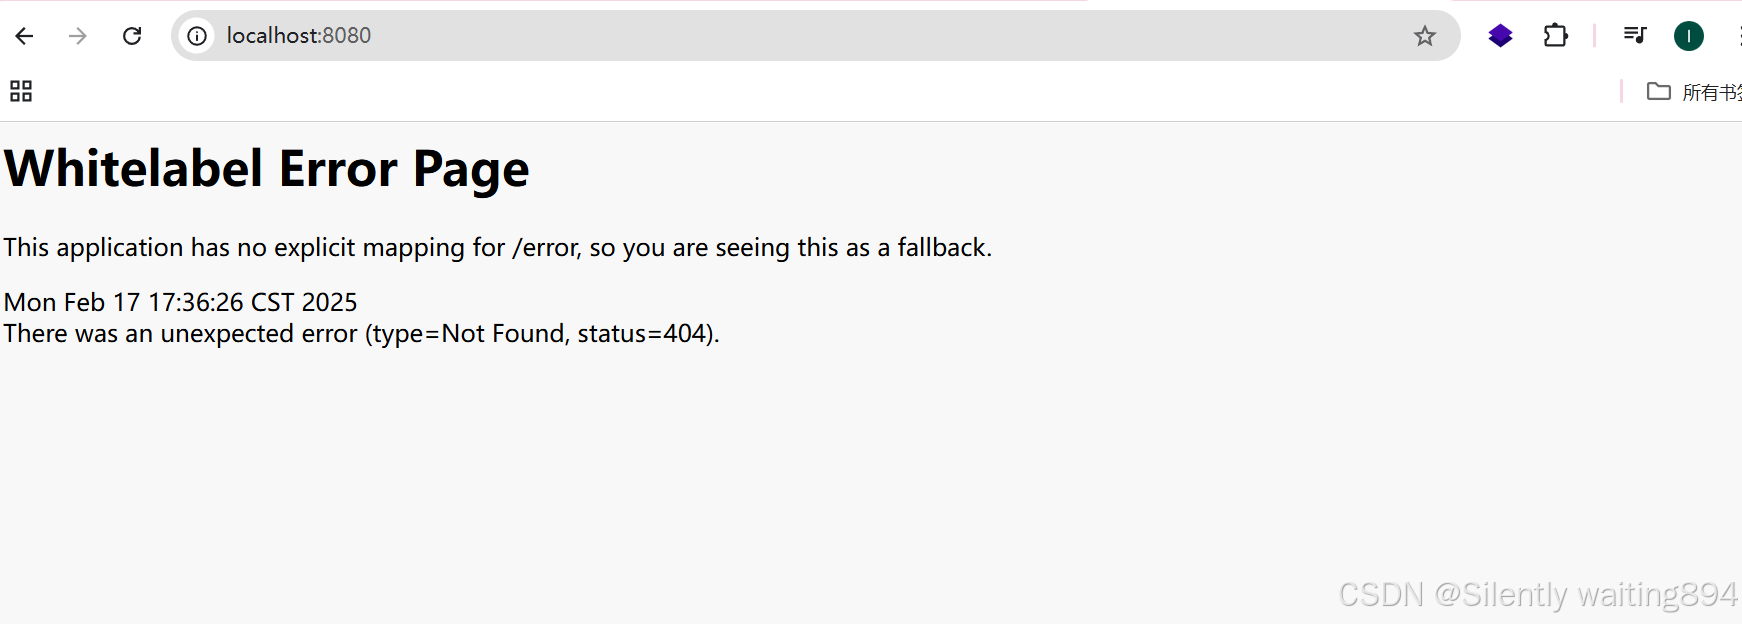This screenshot has width=1742, height=624.
Task: Click the 所有书签 bookmarks label text
Action: 1707,91
